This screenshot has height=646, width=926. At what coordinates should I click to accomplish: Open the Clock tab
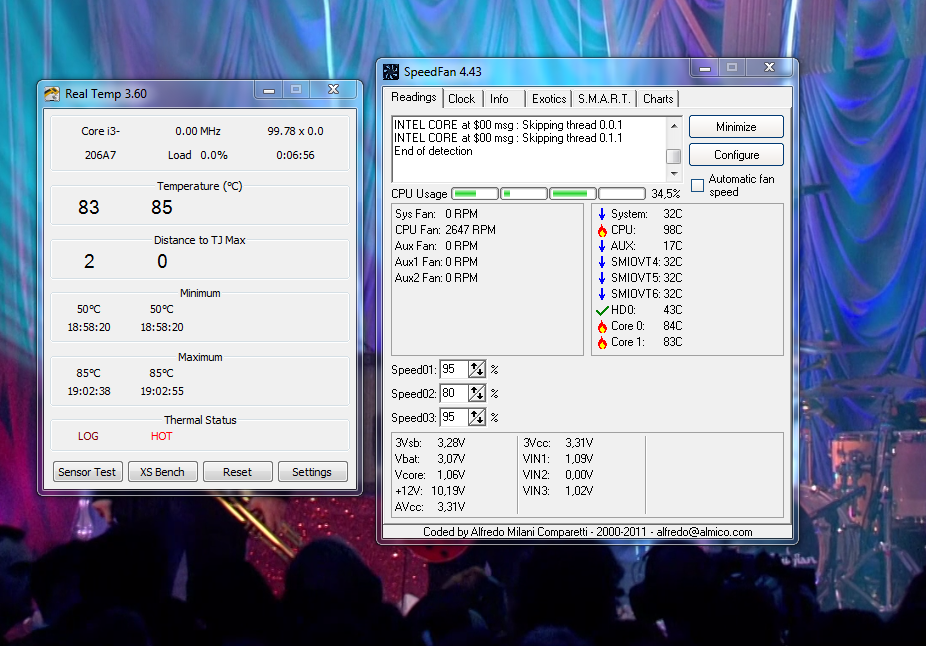tap(461, 99)
